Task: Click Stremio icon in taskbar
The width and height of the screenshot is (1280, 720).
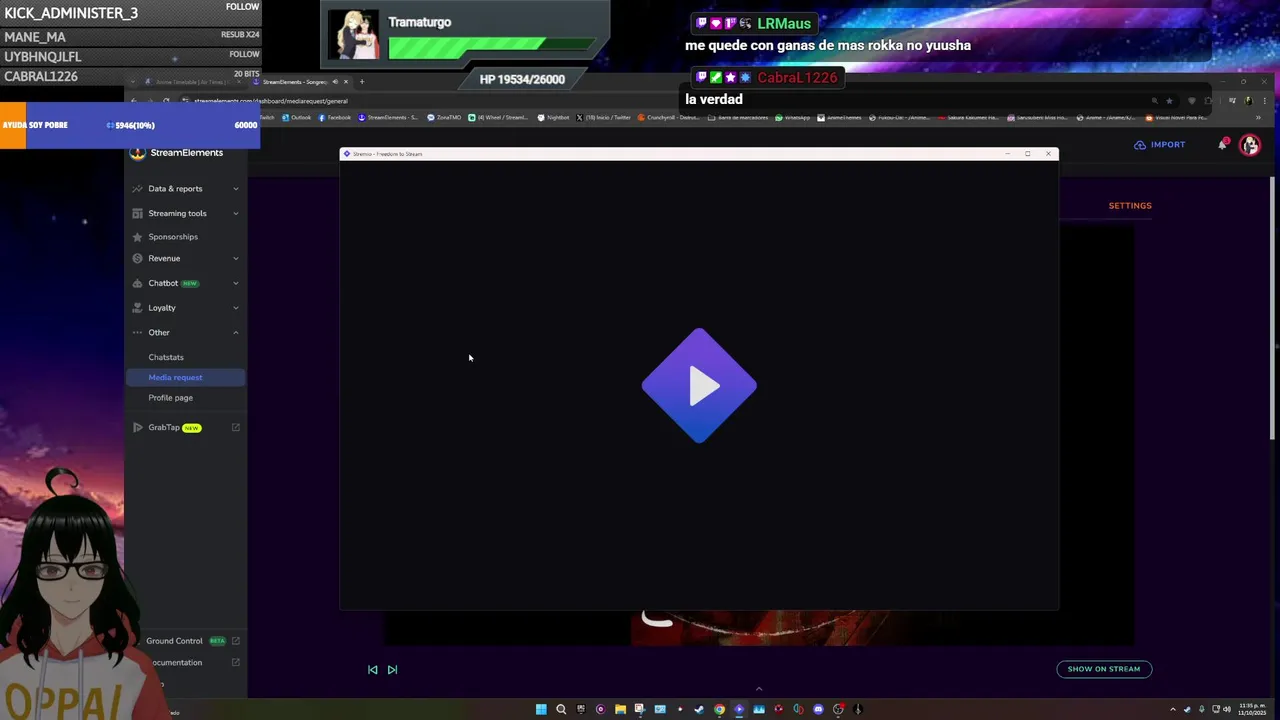Action: (x=739, y=709)
